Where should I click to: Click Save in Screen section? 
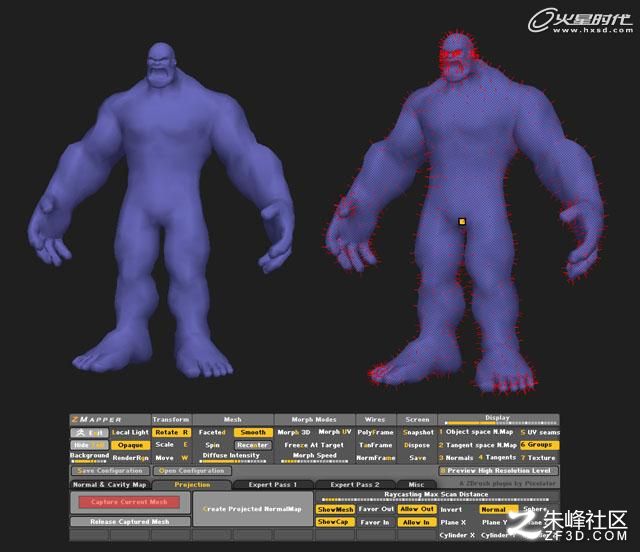pyautogui.click(x=417, y=458)
